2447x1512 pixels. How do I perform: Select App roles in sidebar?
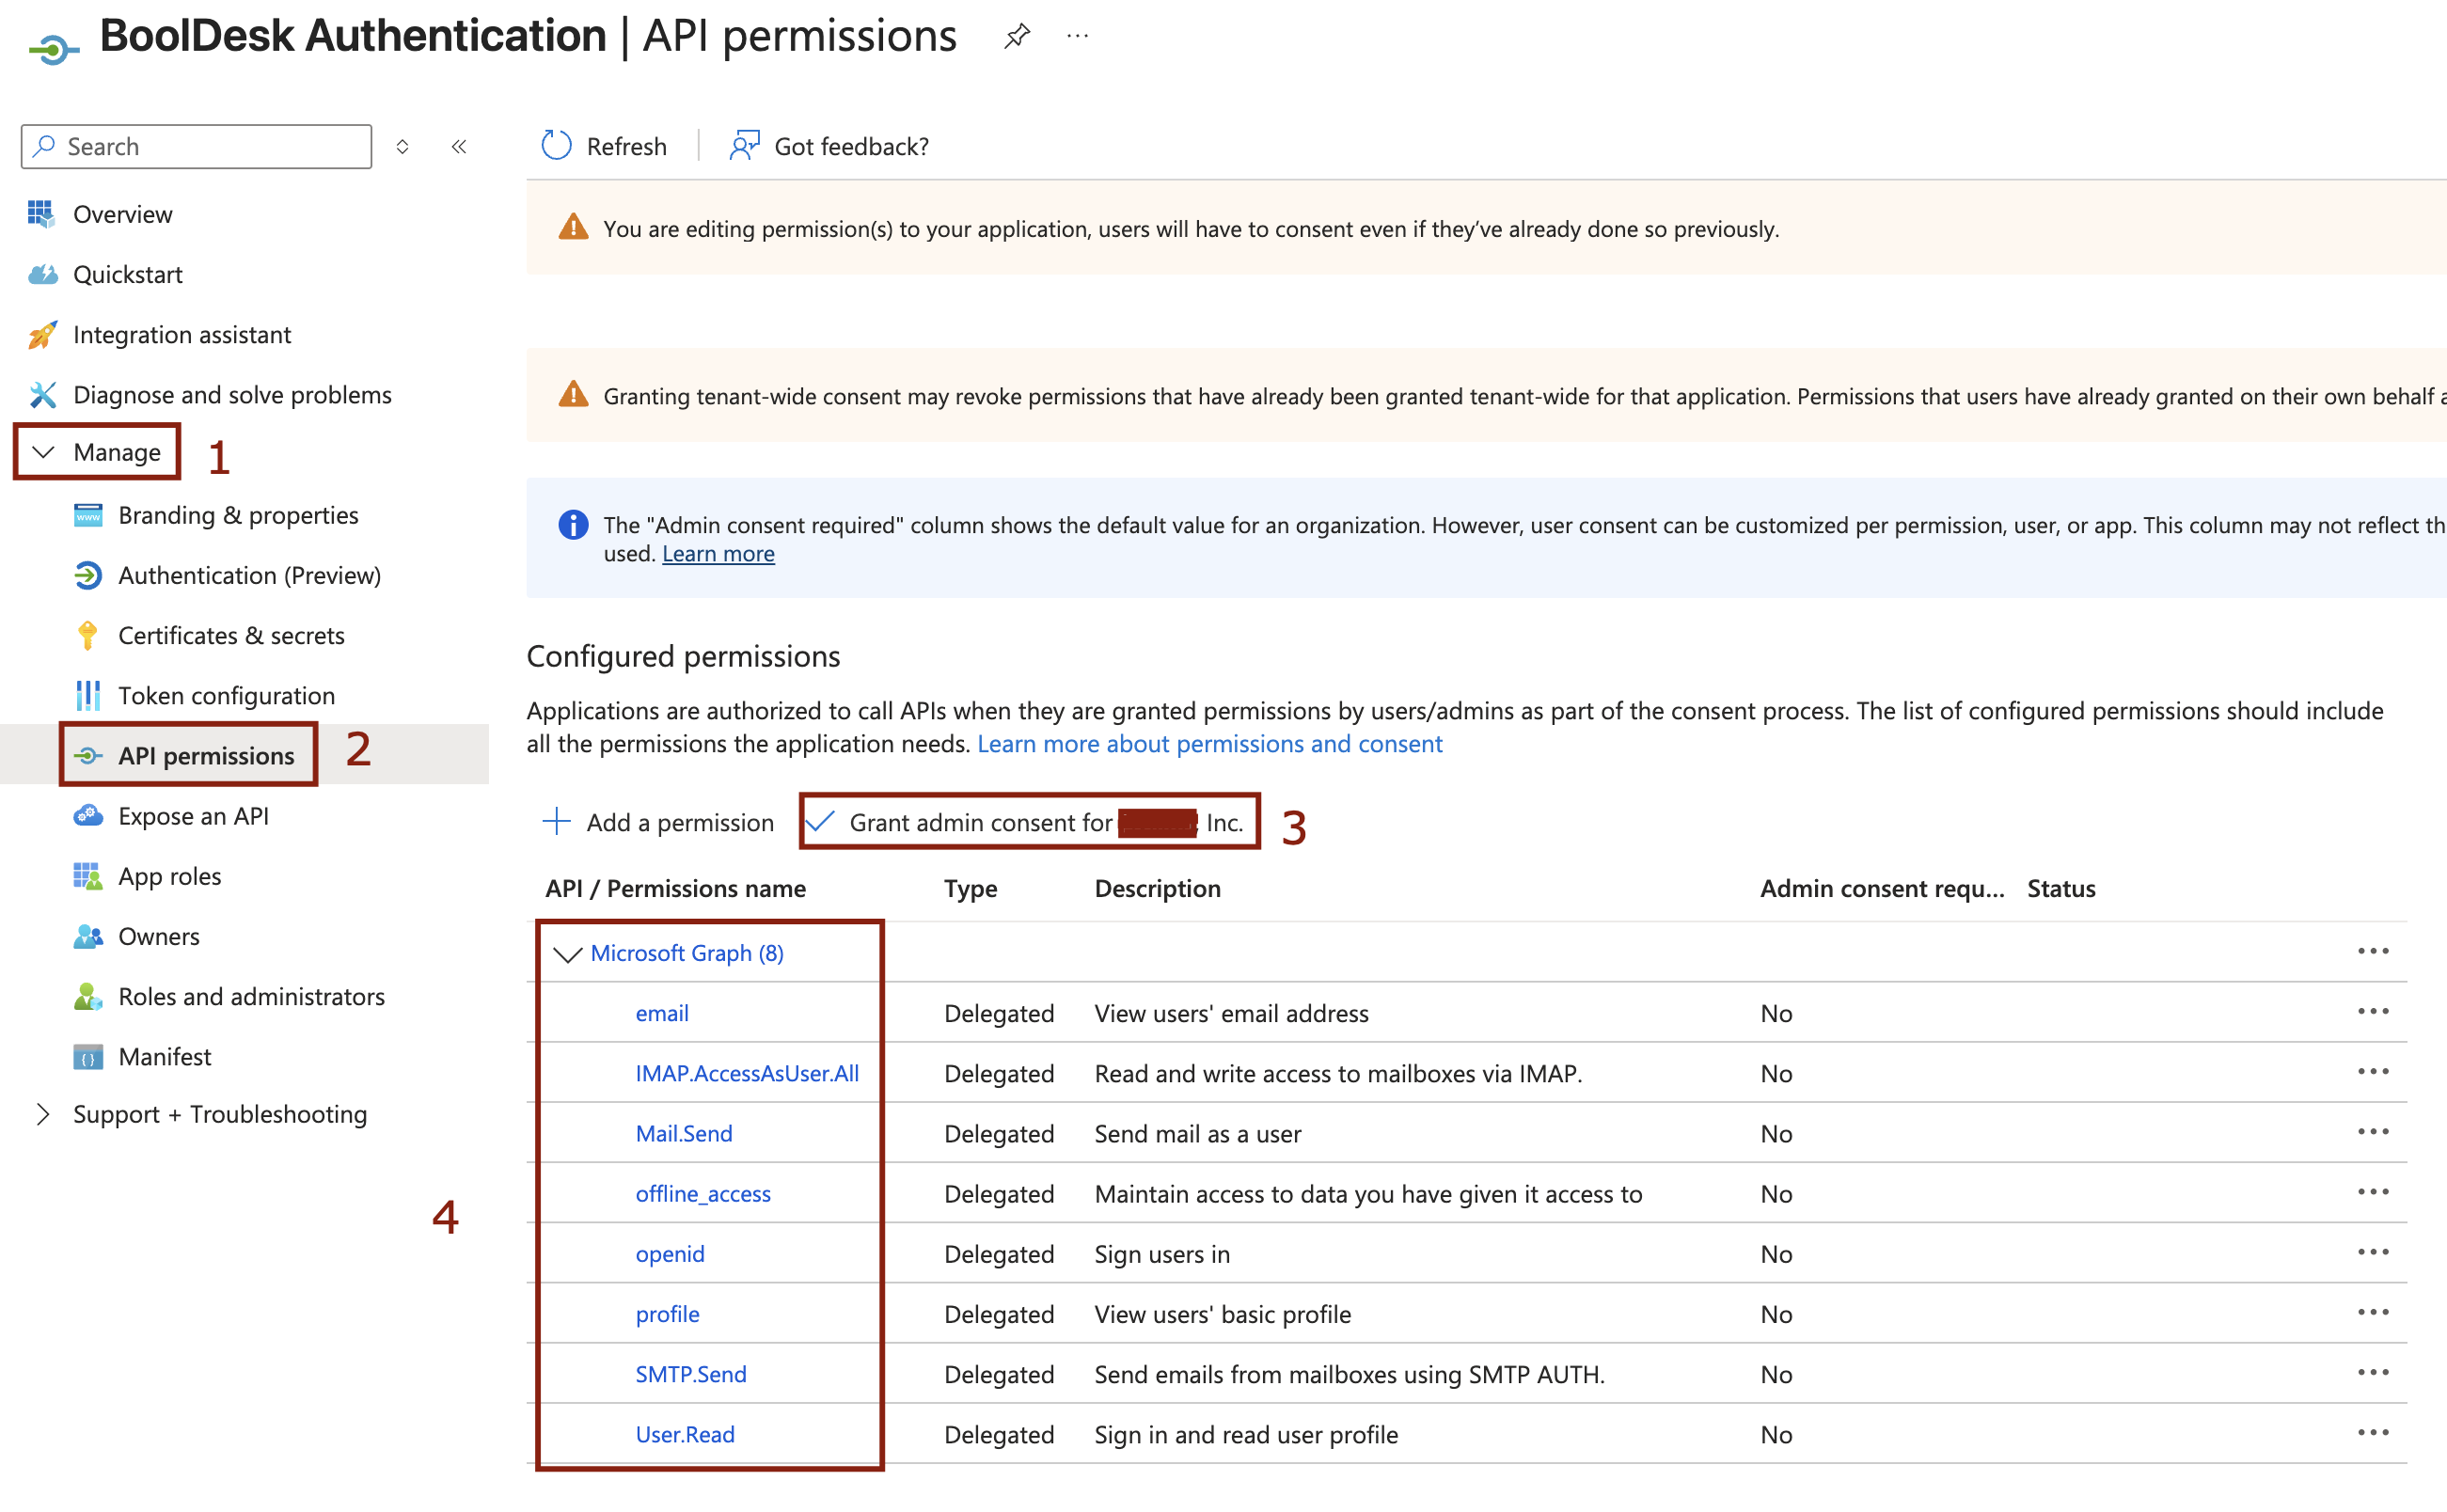click(169, 876)
